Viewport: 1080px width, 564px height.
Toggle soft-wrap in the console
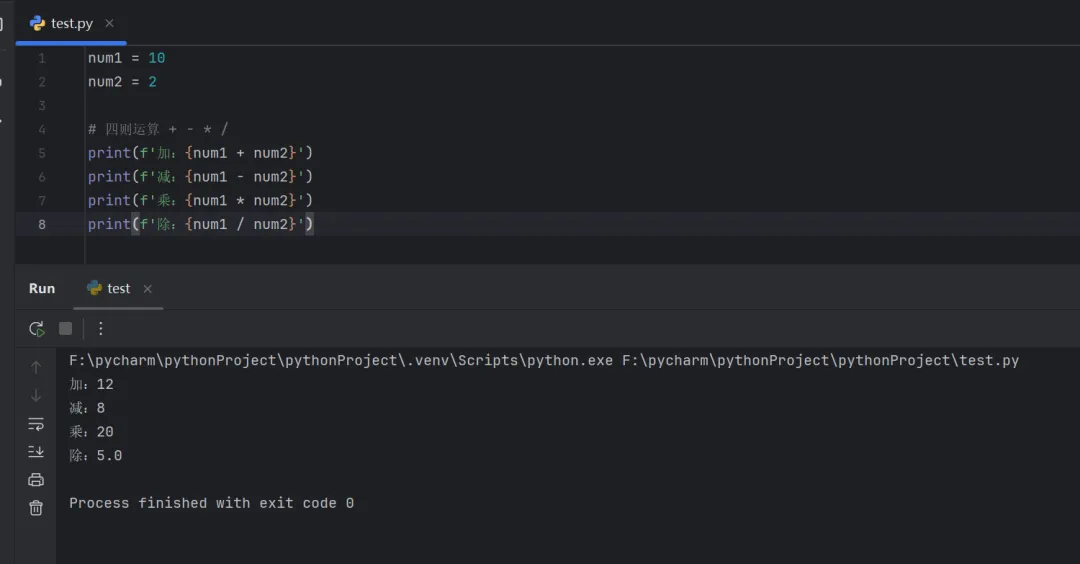click(x=36, y=423)
